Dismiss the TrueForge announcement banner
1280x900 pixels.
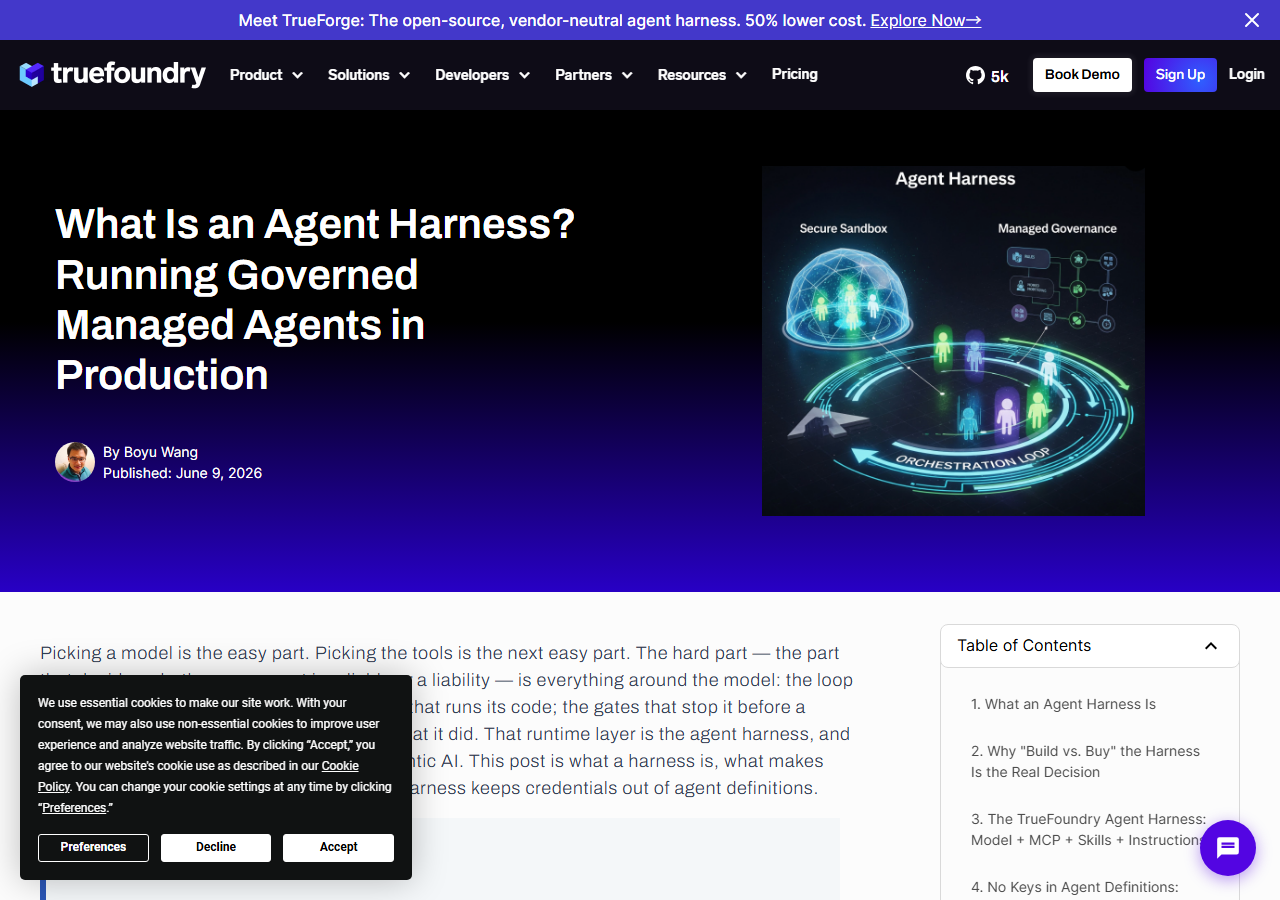coord(1252,20)
